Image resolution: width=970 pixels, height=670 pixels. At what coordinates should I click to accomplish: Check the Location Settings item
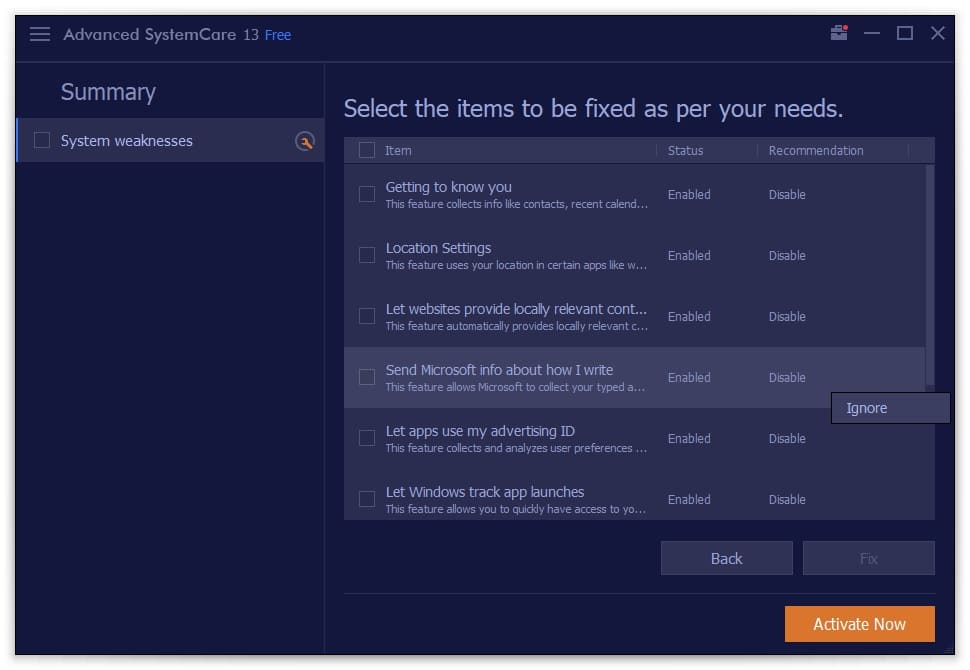367,255
